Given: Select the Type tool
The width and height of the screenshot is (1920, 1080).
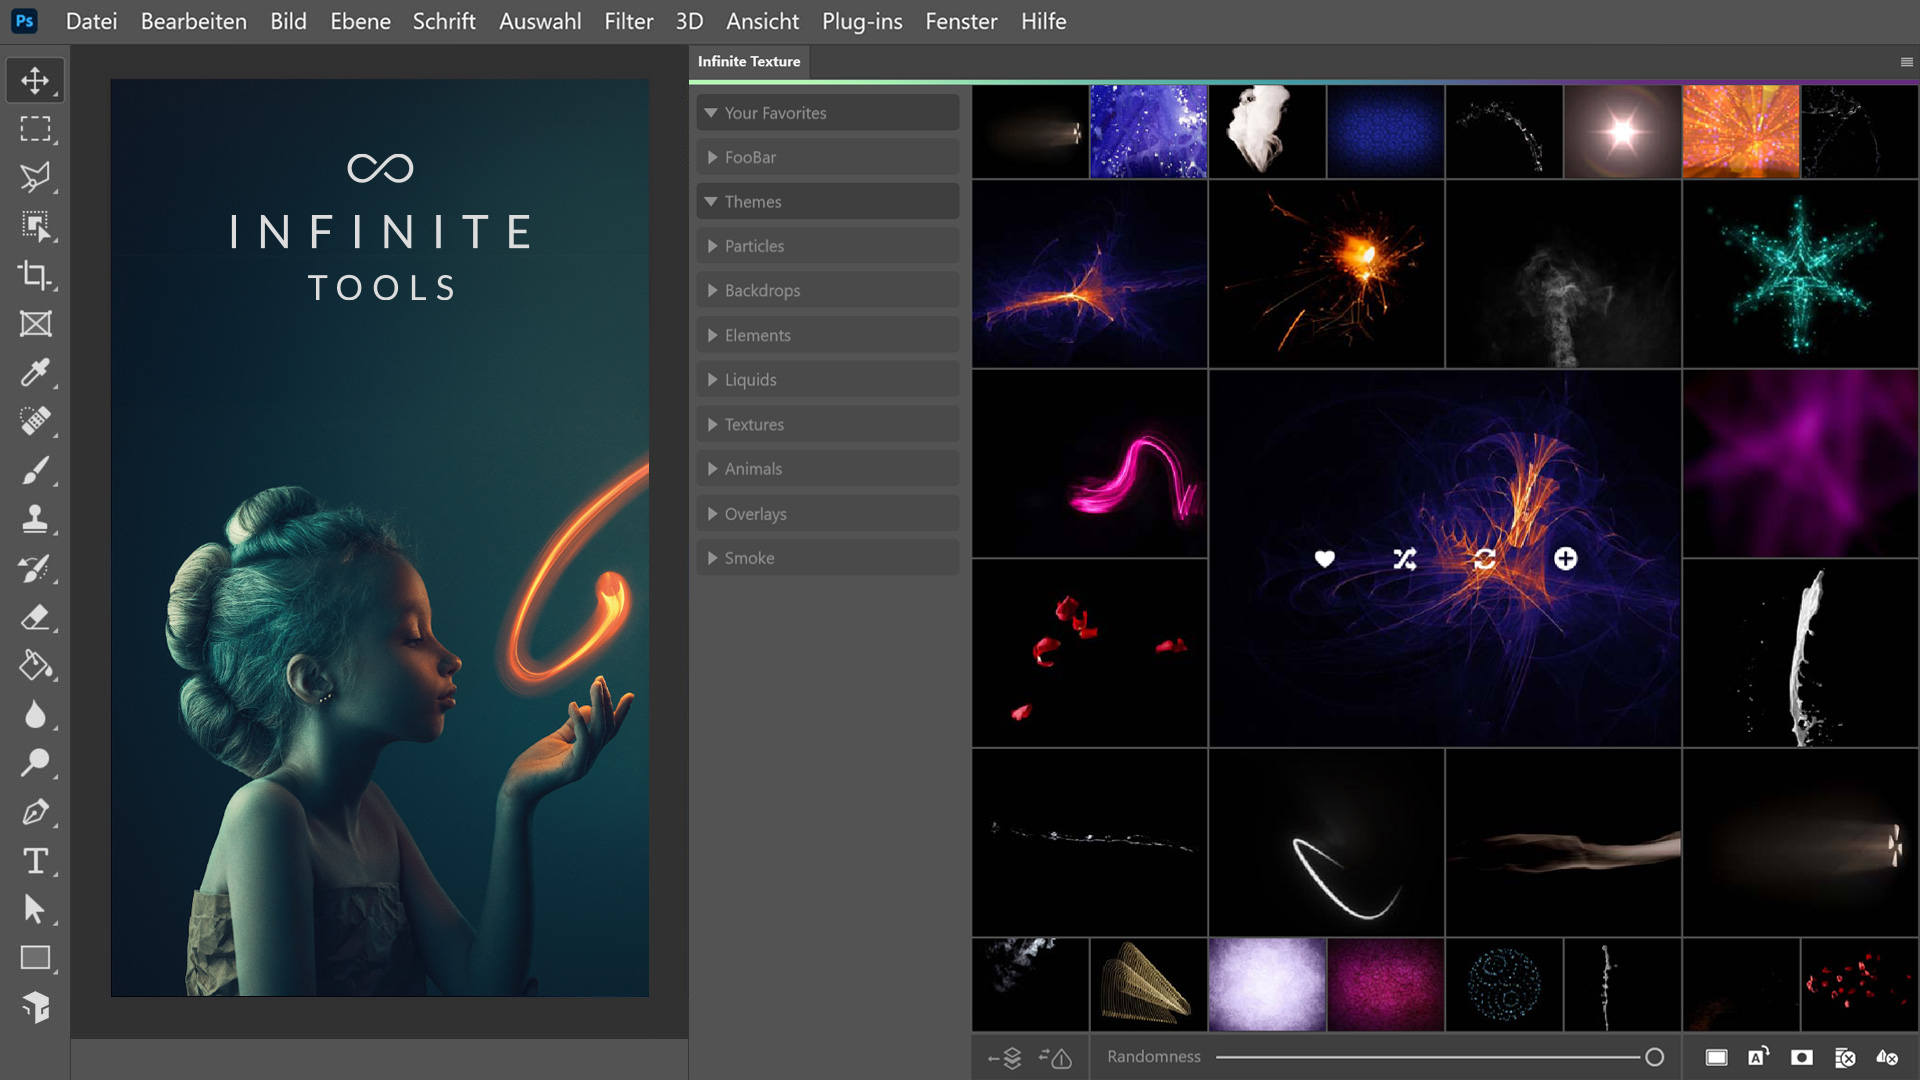Looking at the screenshot, I should pos(35,860).
